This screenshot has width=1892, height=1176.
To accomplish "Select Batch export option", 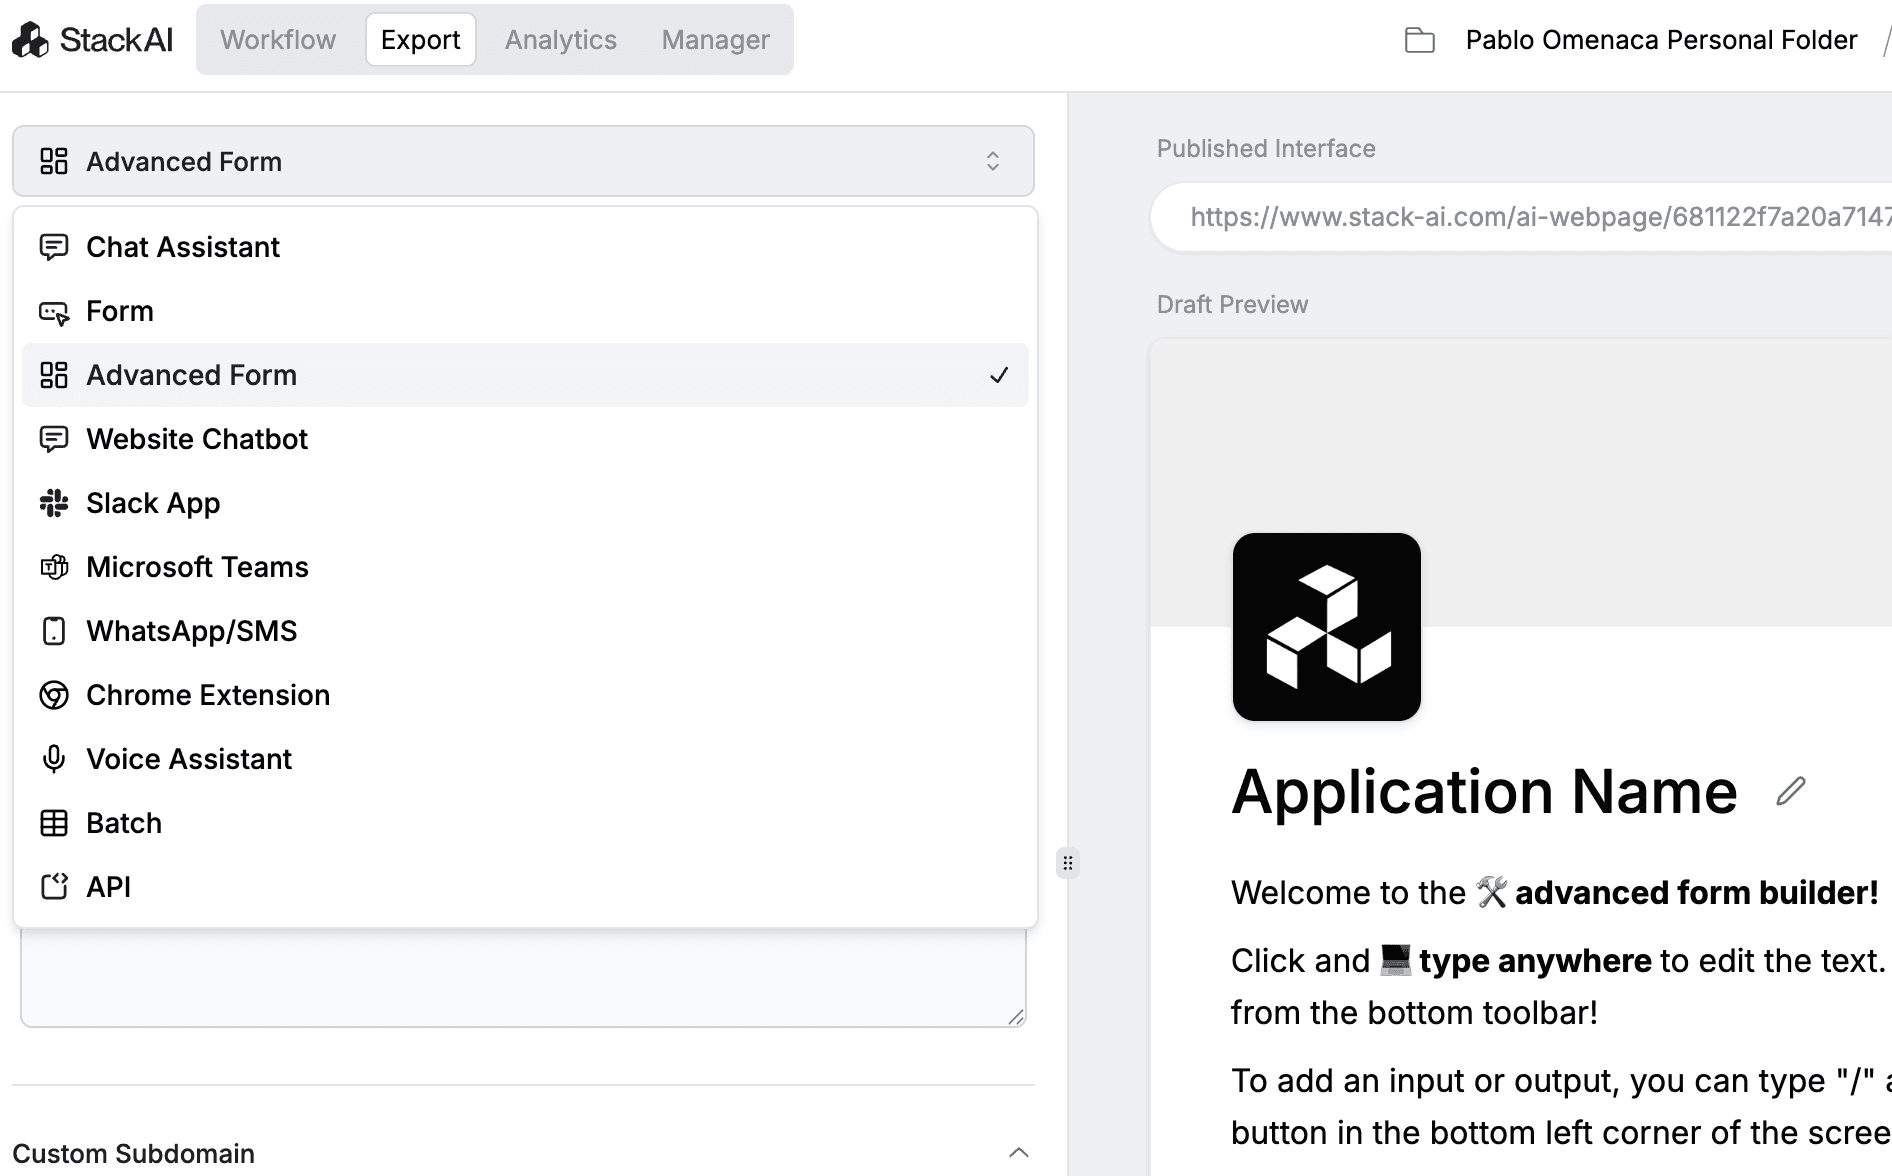I will coord(525,823).
